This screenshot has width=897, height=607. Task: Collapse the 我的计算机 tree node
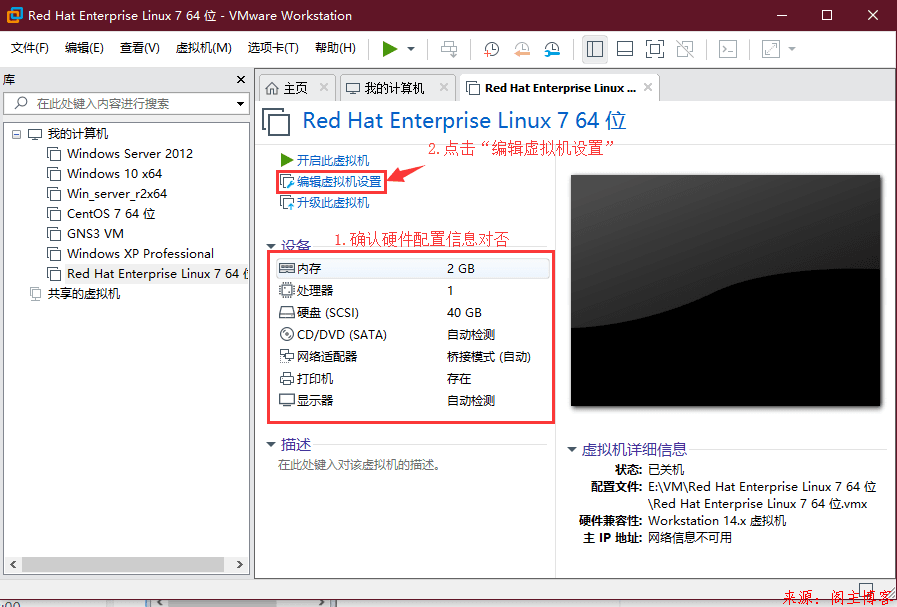pyautogui.click(x=17, y=134)
